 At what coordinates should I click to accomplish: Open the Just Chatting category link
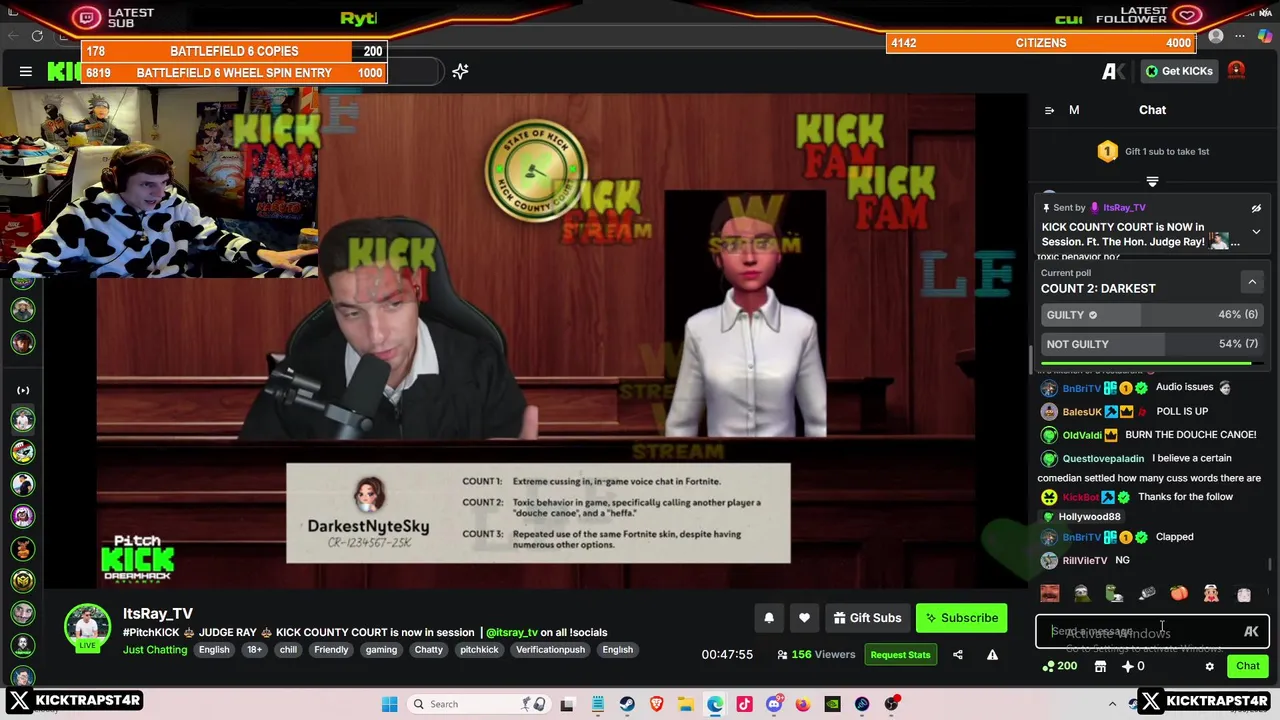[x=155, y=650]
